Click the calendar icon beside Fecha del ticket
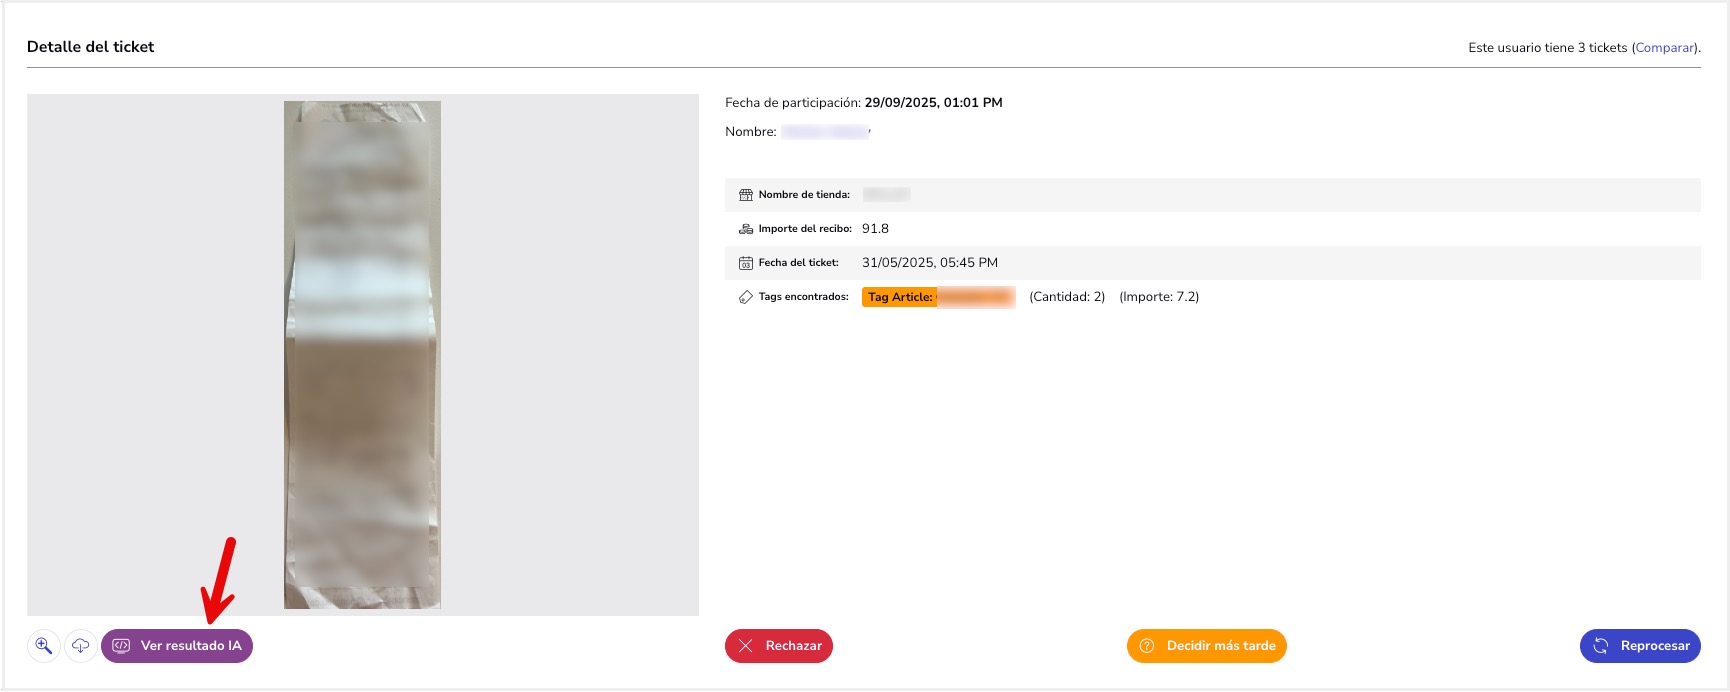1730x692 pixels. 745,263
